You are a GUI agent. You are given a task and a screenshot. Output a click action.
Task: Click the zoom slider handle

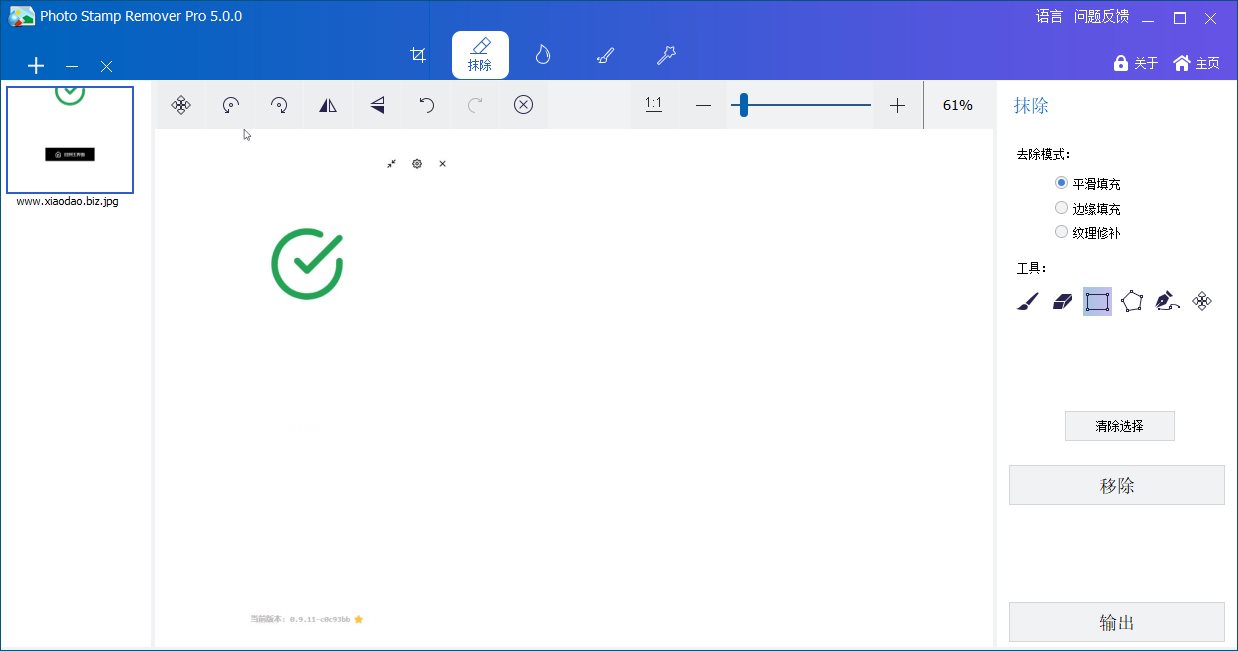tap(743, 105)
